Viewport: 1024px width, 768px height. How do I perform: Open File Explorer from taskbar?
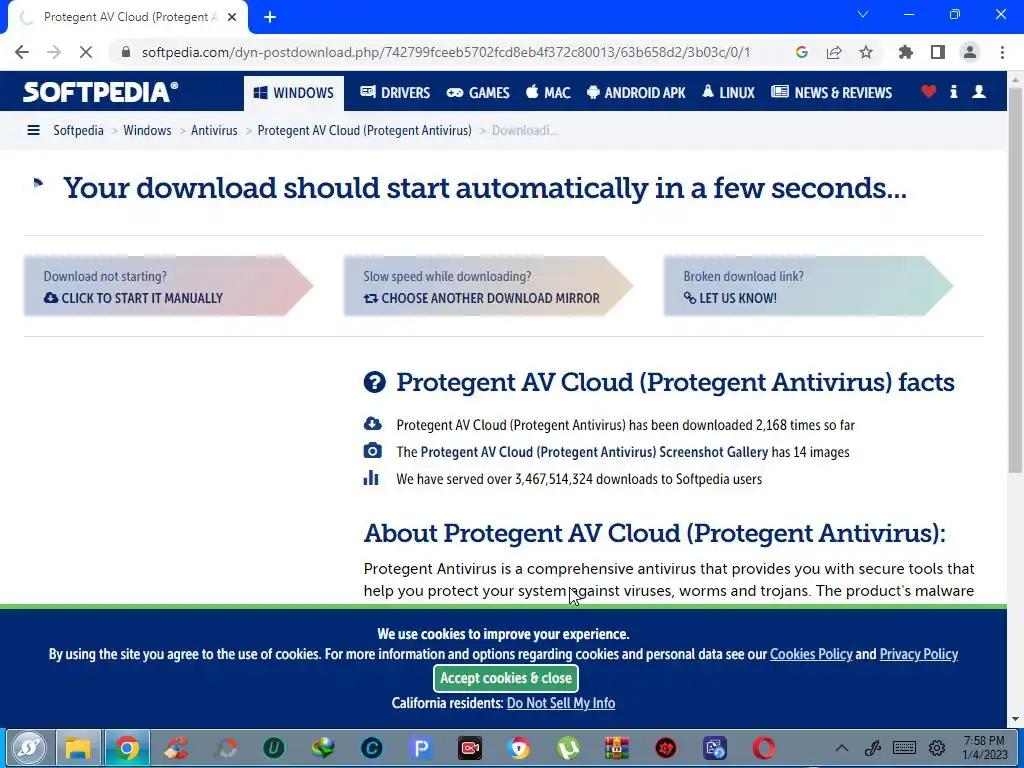click(x=78, y=748)
